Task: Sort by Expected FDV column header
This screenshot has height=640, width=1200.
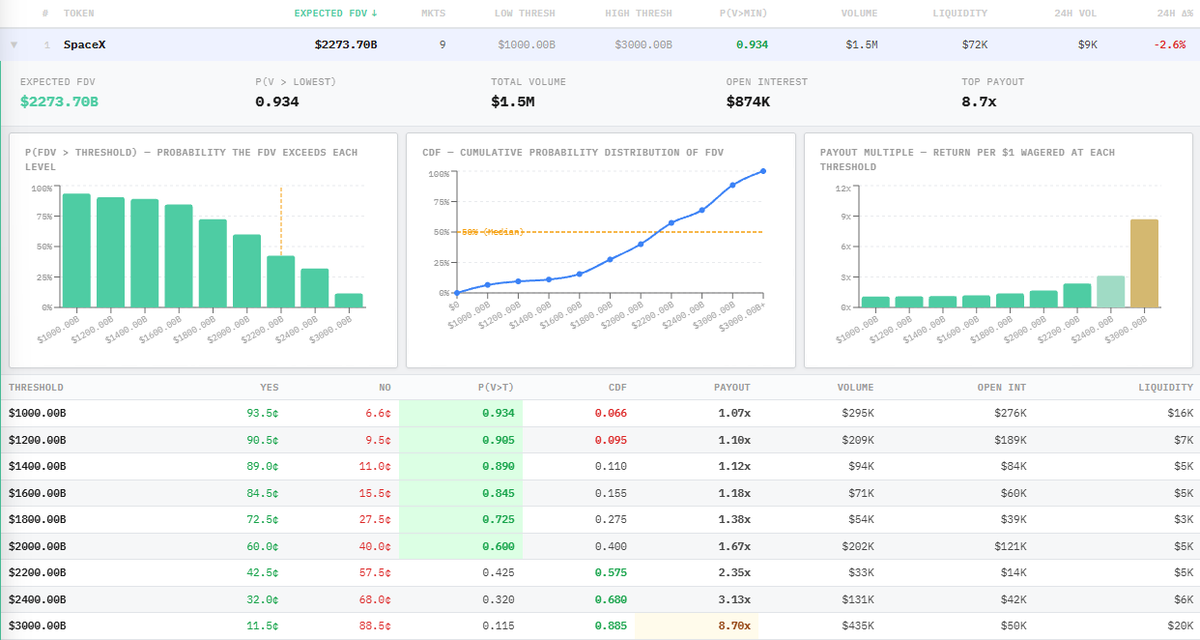Action: 336,14
